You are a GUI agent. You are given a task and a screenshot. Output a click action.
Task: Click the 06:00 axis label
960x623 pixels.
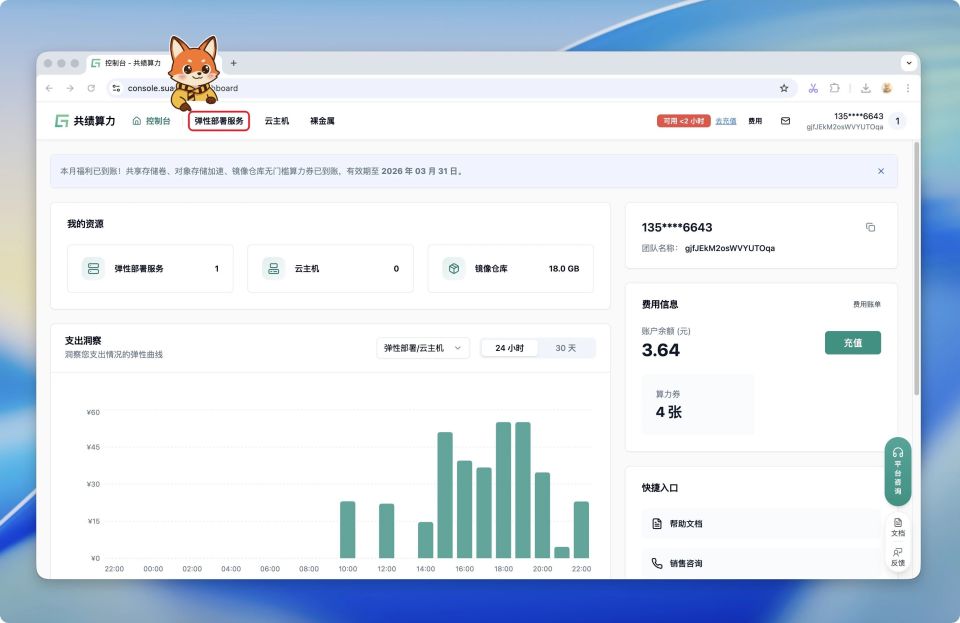270,569
